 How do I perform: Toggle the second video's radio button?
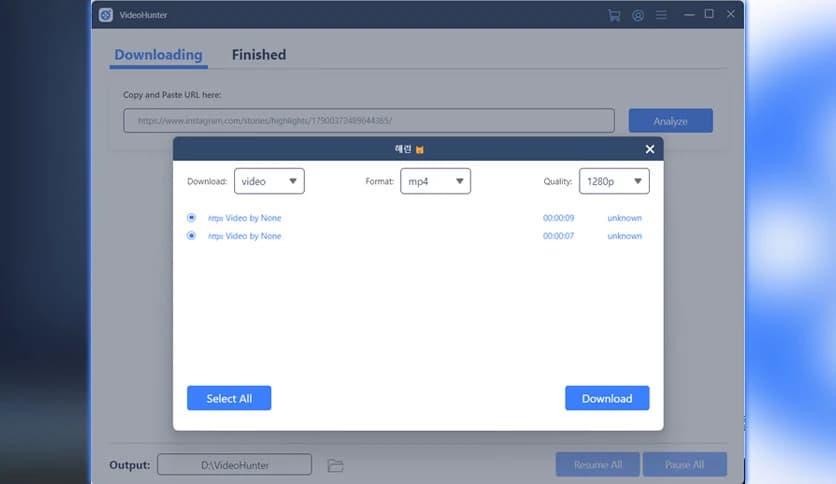[192, 236]
